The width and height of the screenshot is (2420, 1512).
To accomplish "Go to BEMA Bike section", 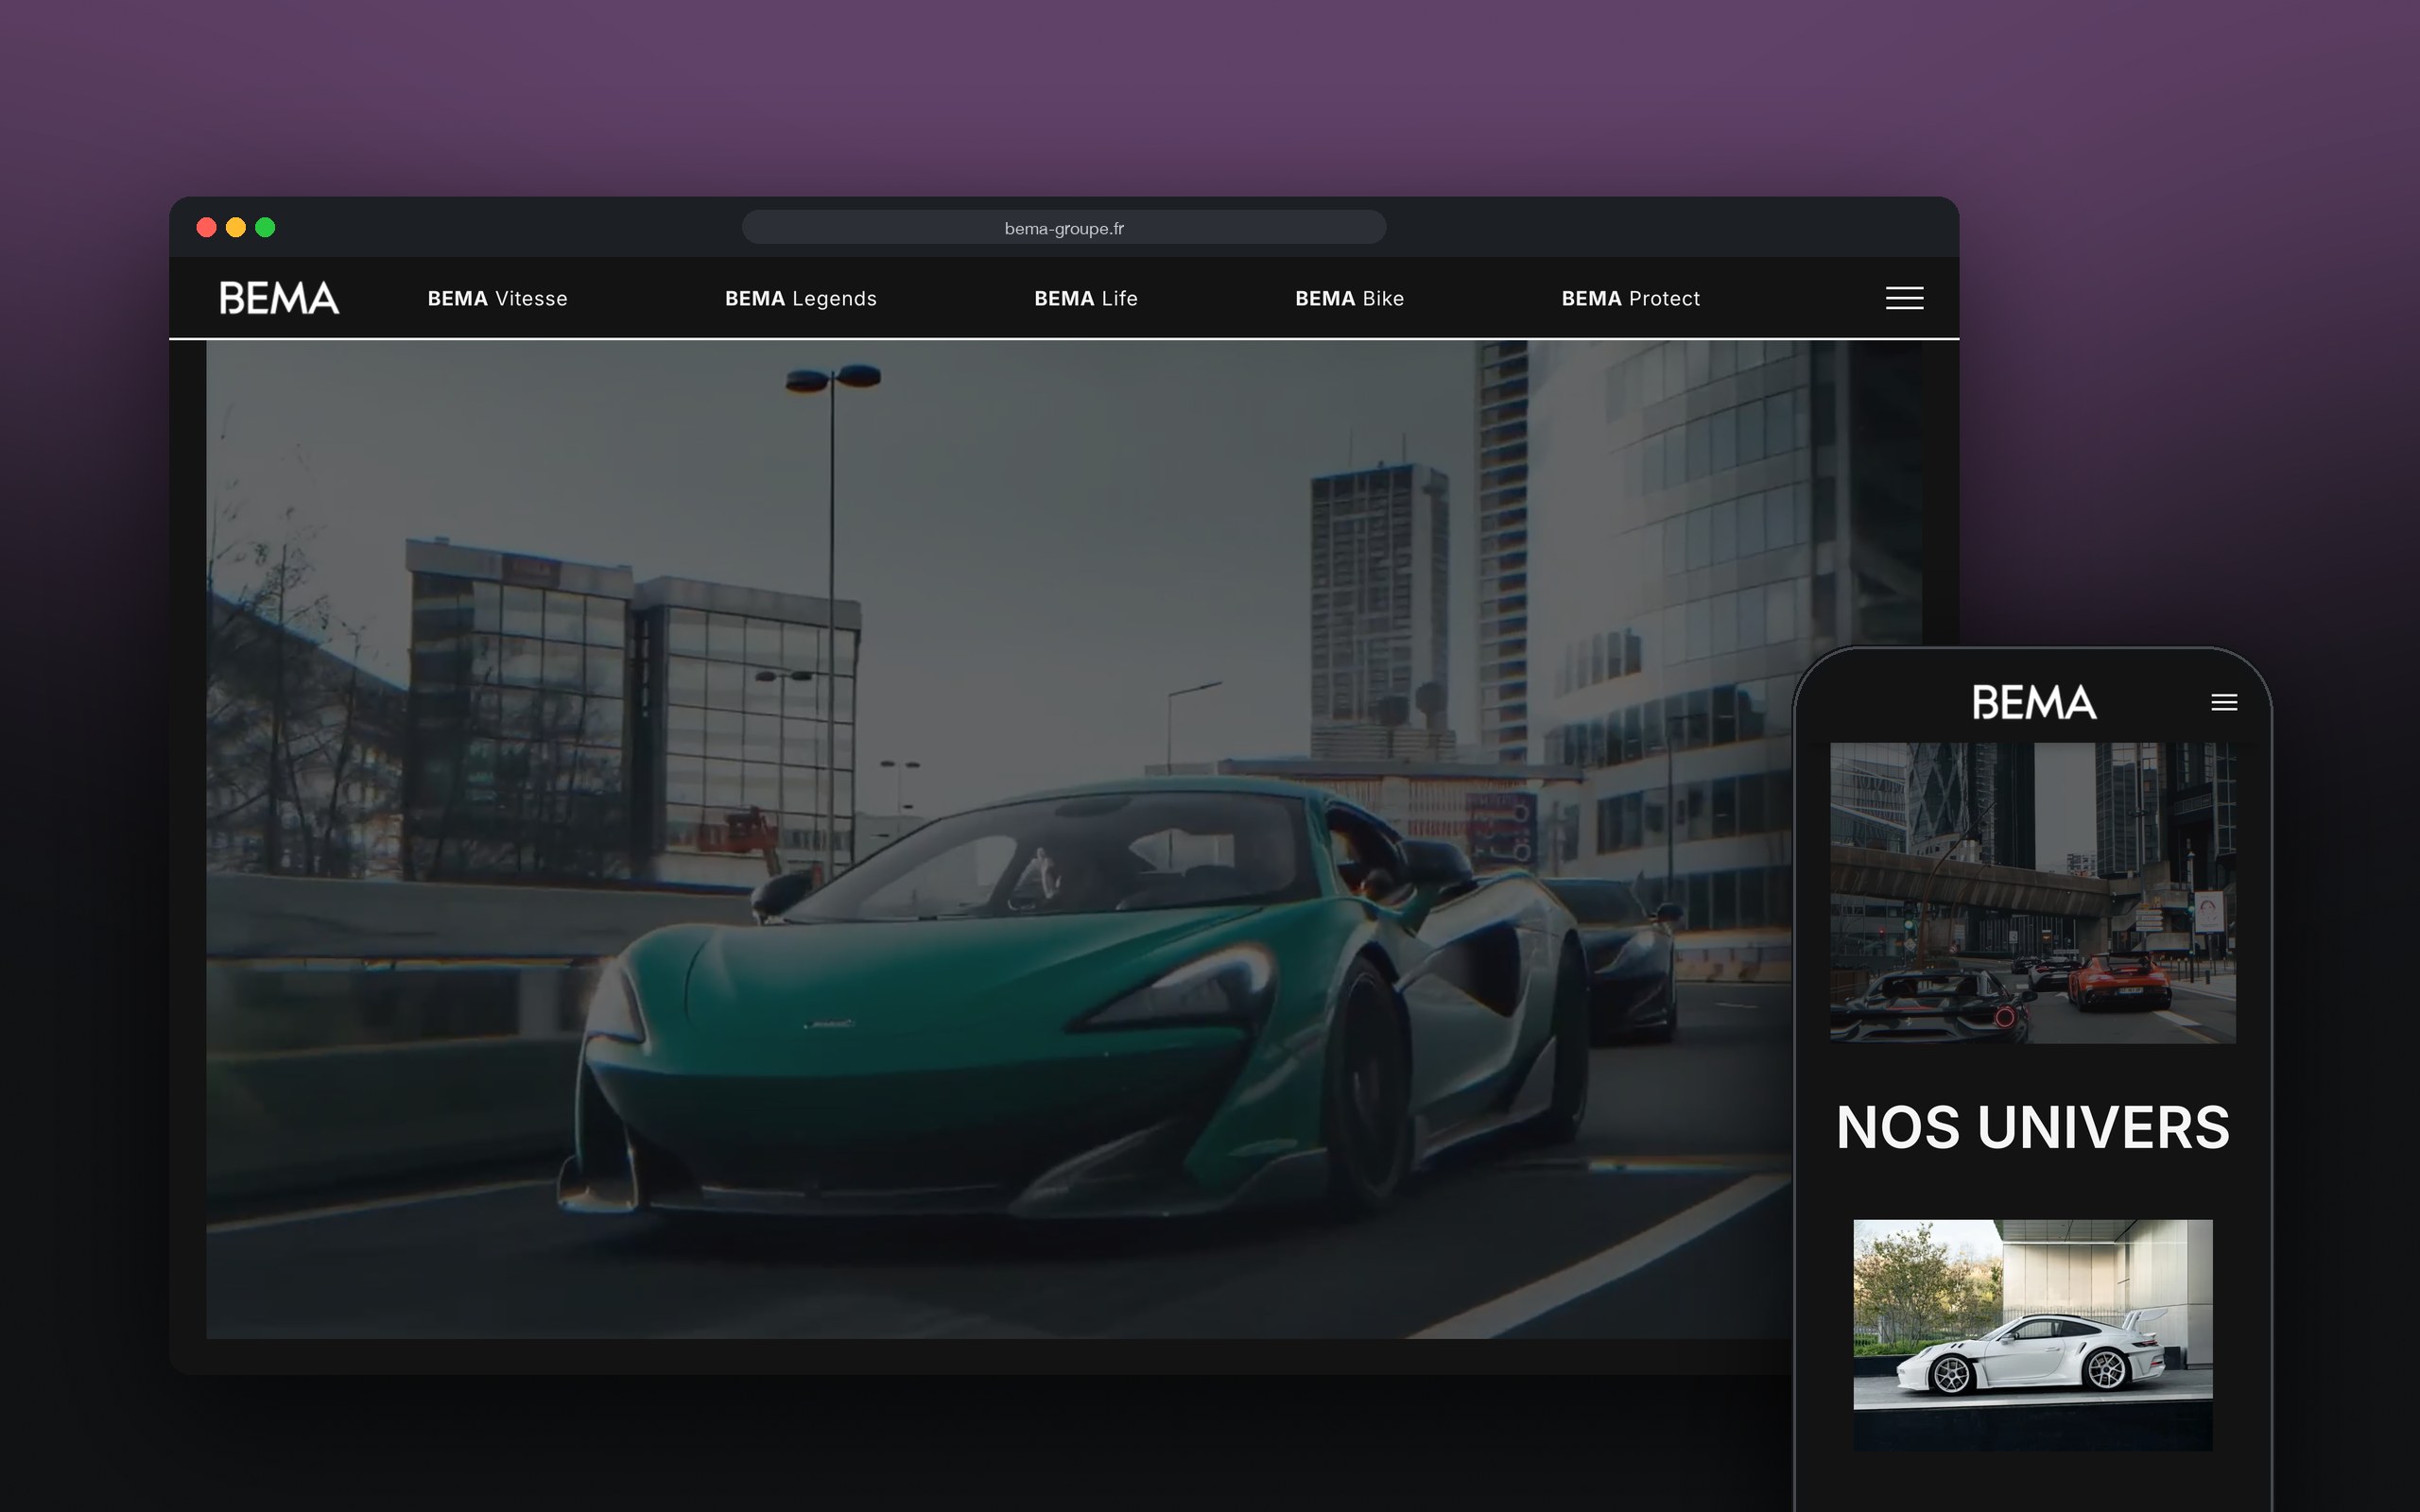I will [x=1349, y=298].
